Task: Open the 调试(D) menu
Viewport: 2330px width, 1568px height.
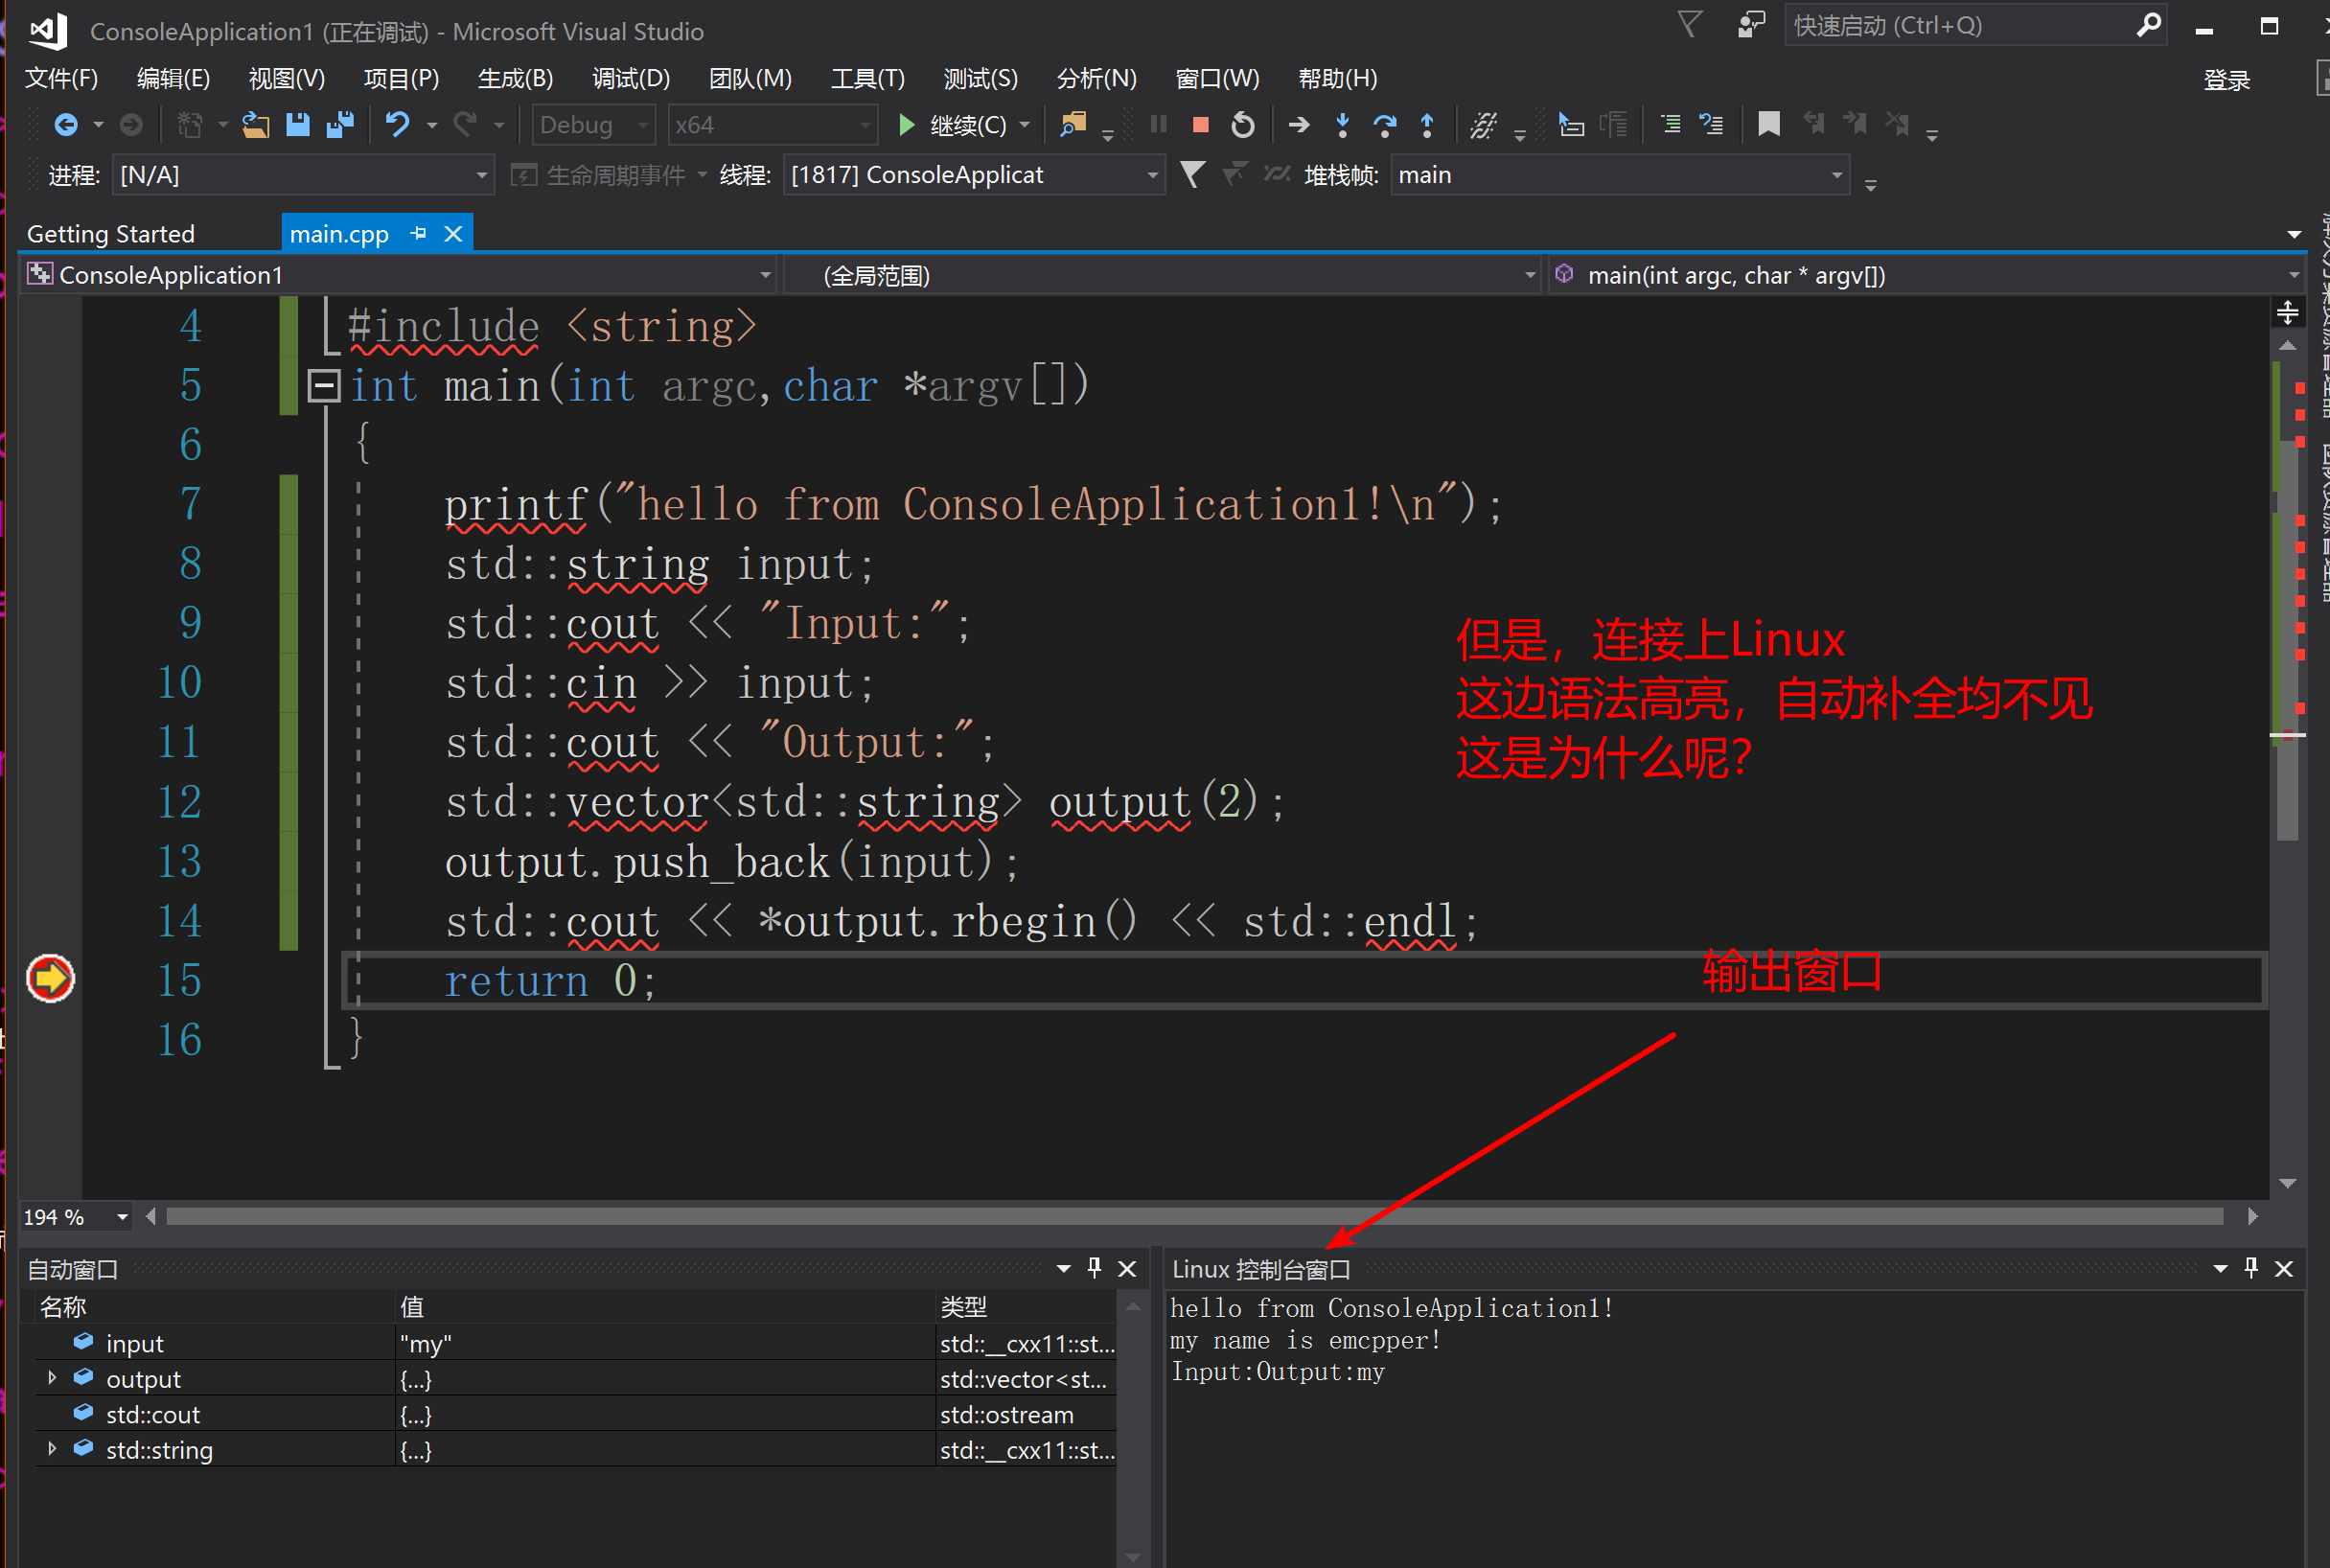Action: [630, 78]
